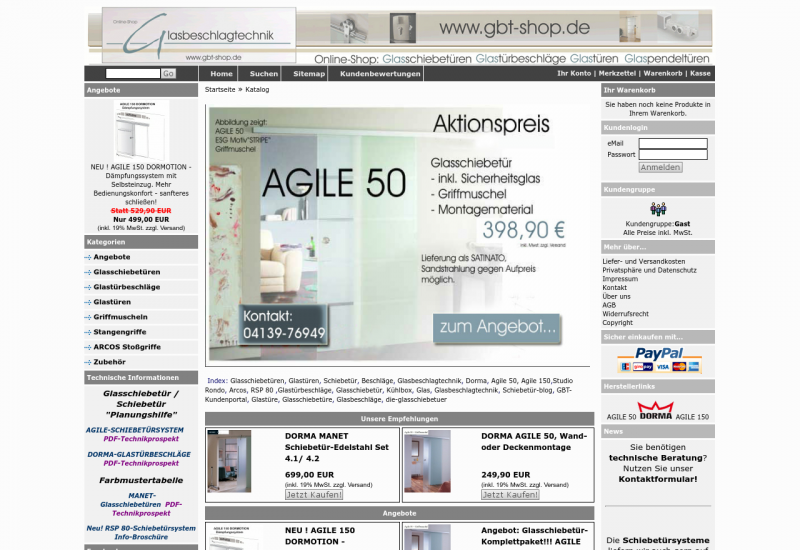
Task: Click the PayPal payment logo
Action: (x=657, y=360)
